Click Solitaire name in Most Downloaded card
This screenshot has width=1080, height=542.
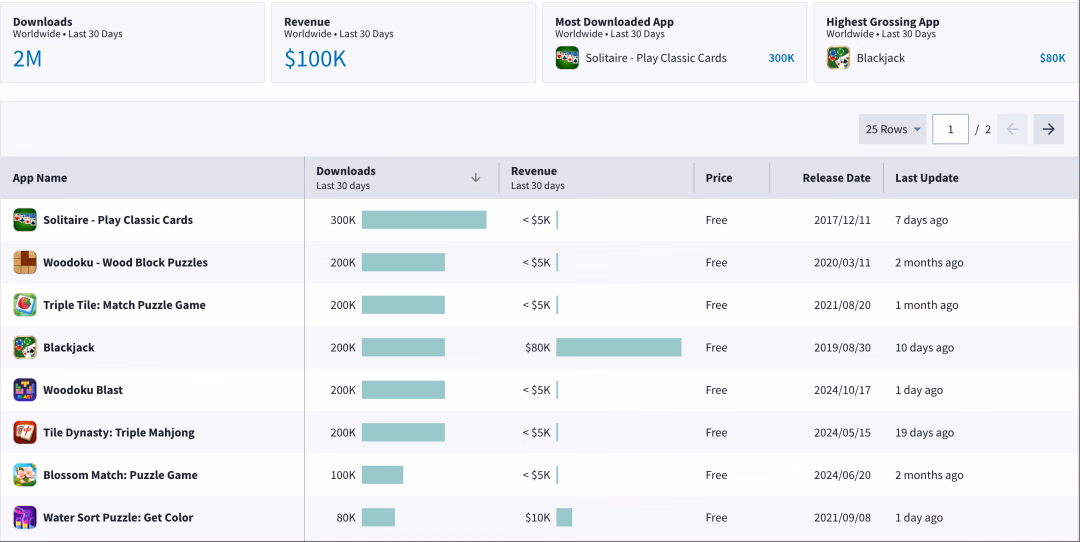point(656,58)
